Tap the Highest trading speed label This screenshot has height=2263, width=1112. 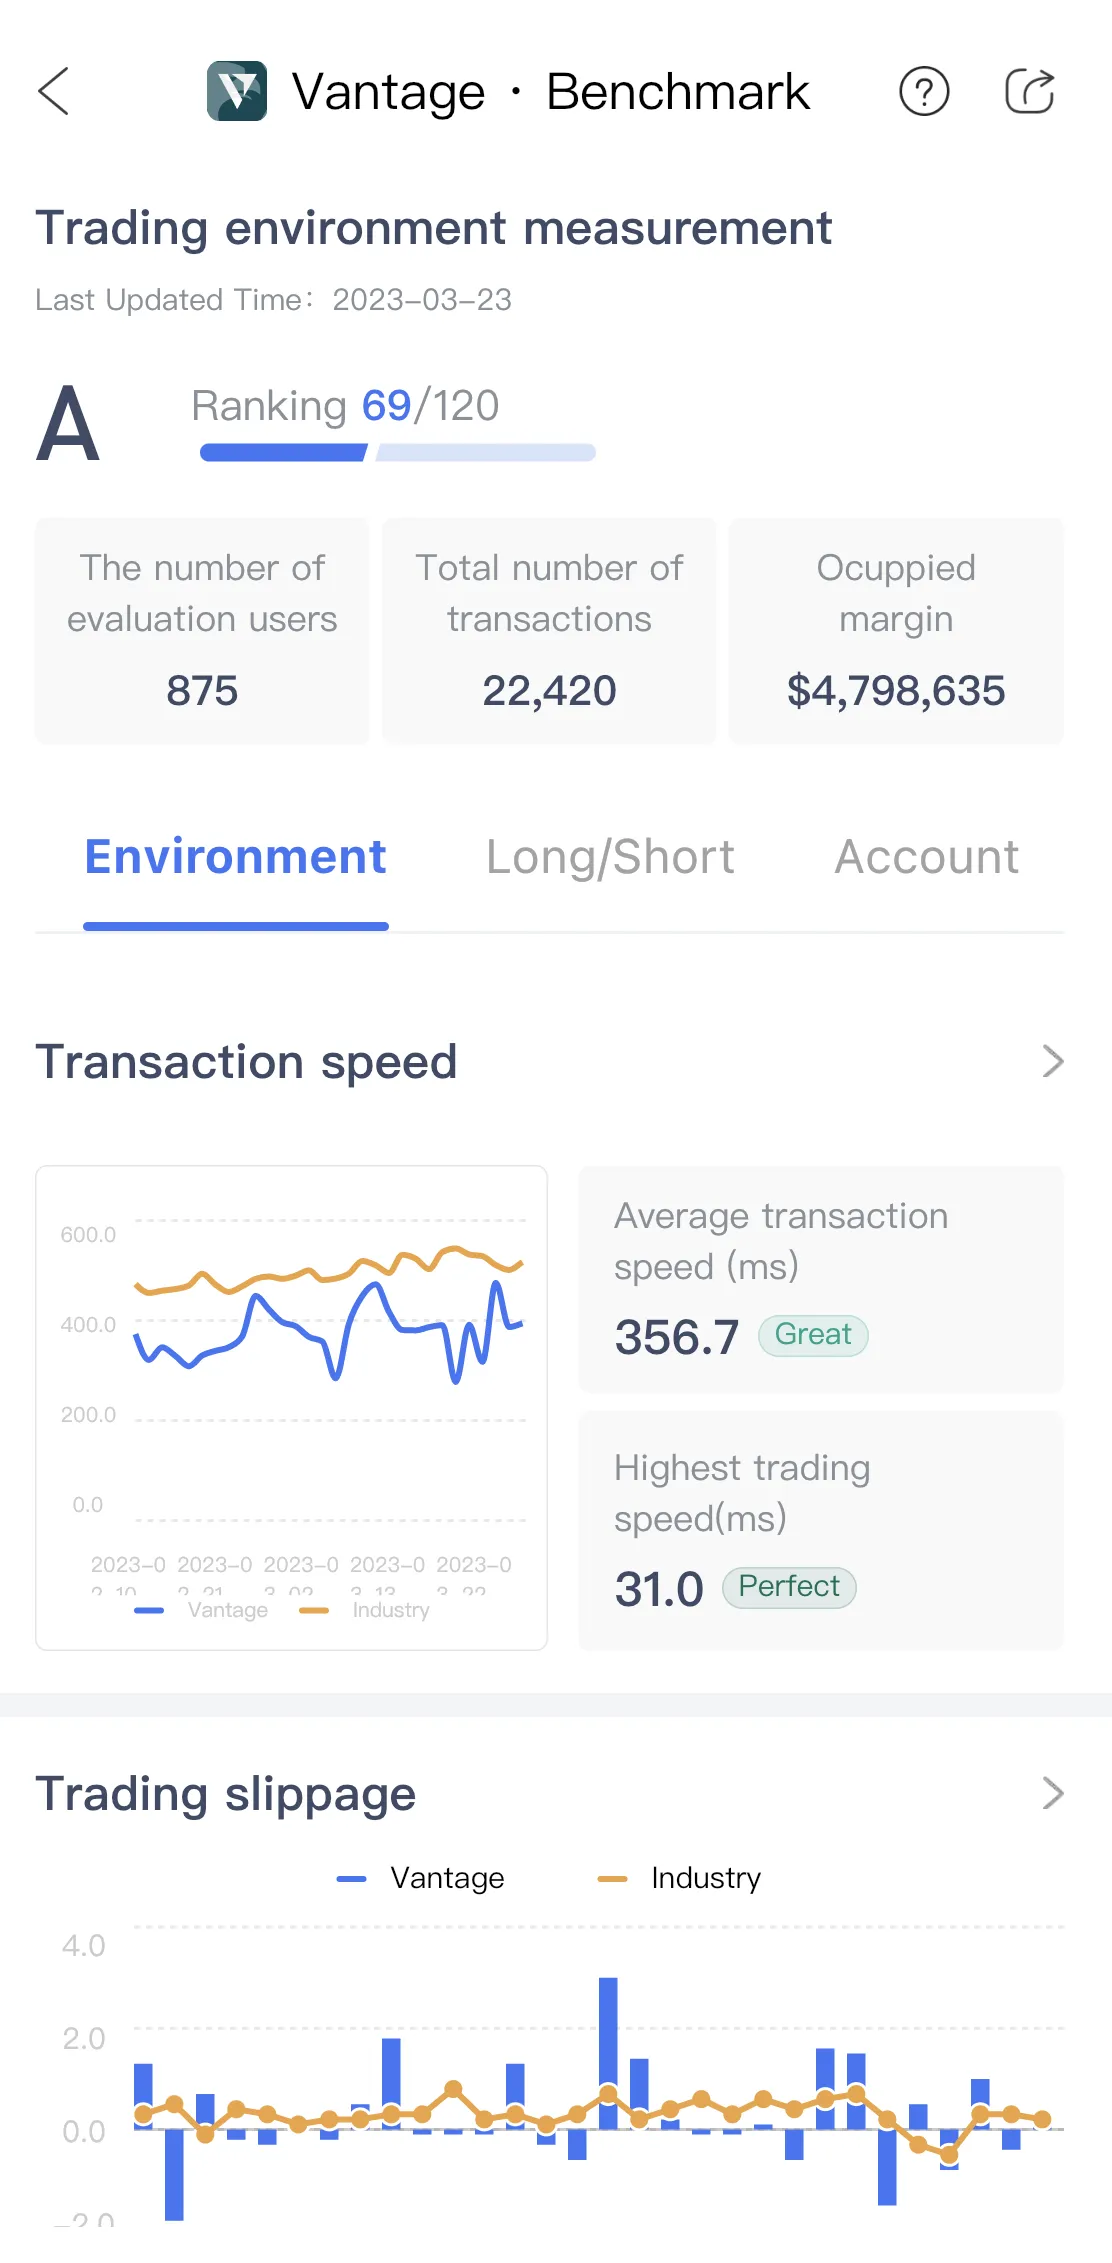(742, 1493)
